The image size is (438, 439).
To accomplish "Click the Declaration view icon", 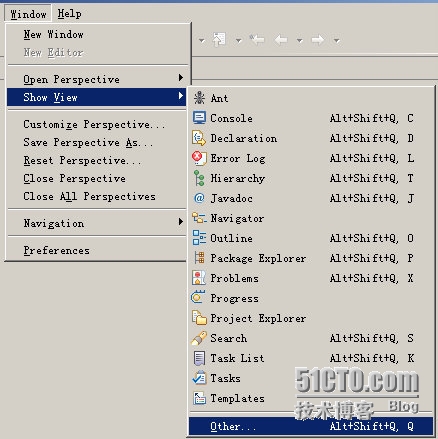I will [199, 138].
